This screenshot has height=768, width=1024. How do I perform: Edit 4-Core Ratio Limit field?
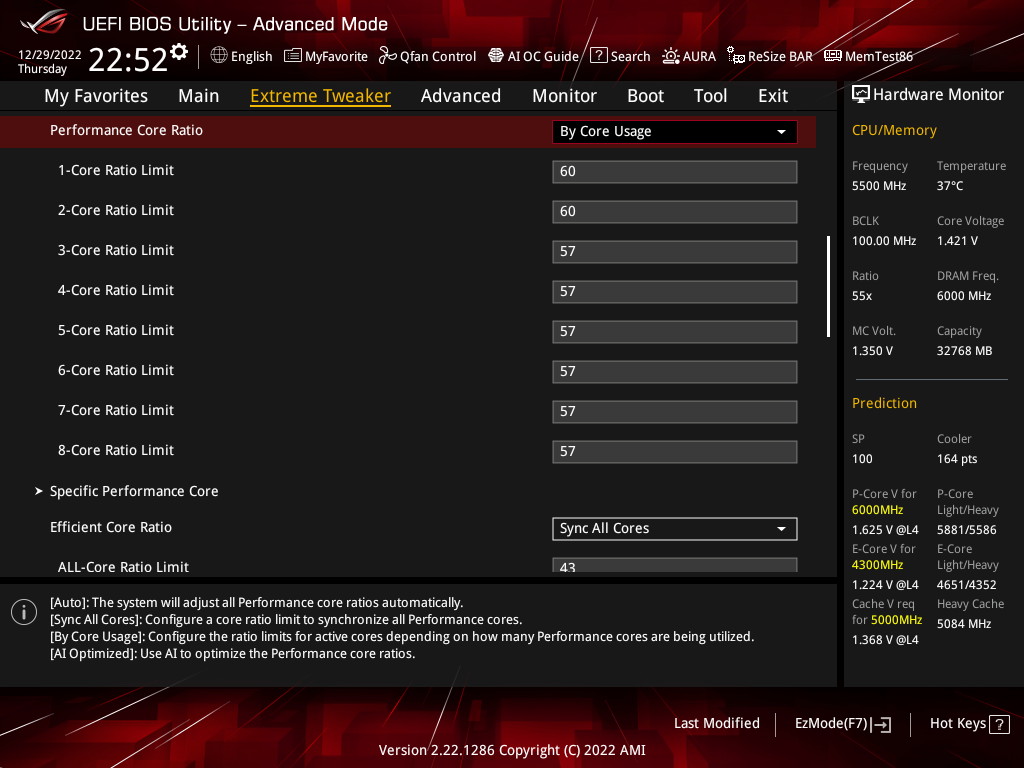674,291
